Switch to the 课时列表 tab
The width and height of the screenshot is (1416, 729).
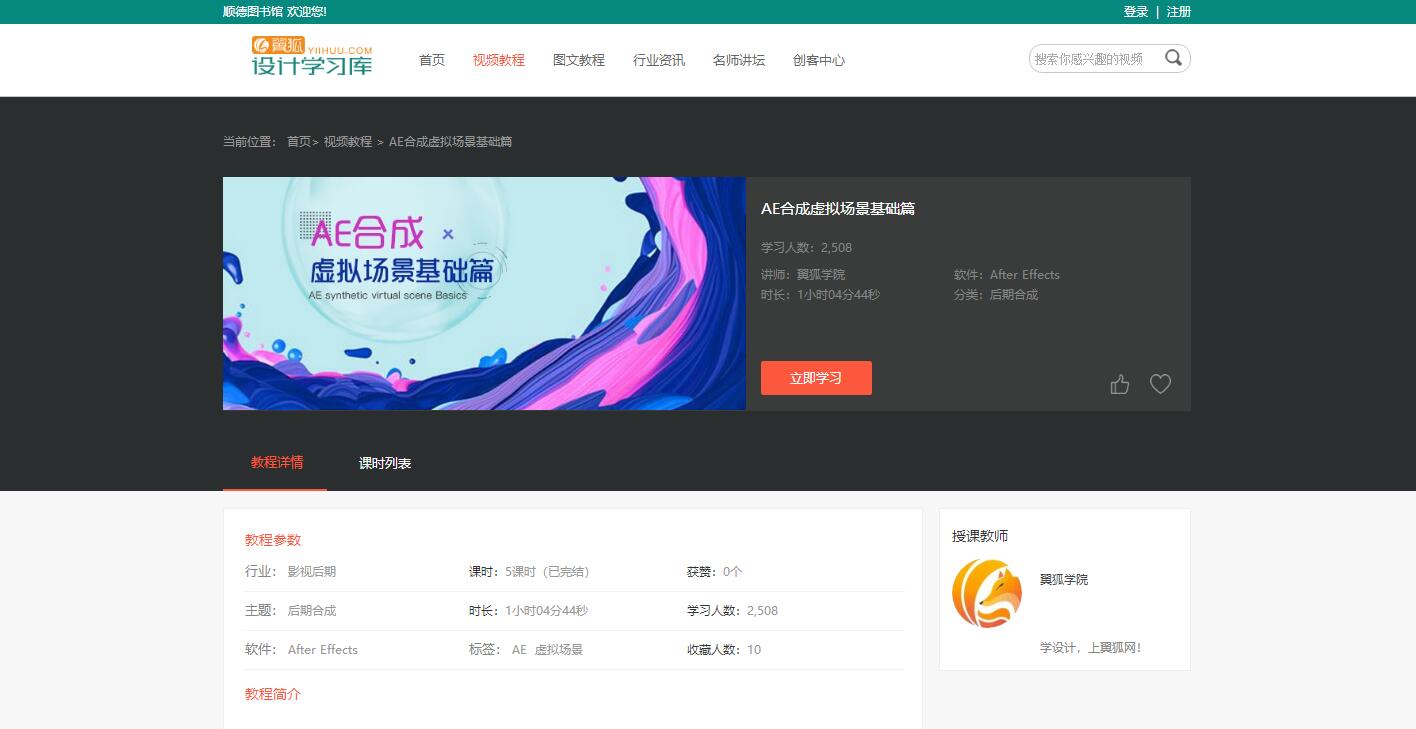pos(385,463)
